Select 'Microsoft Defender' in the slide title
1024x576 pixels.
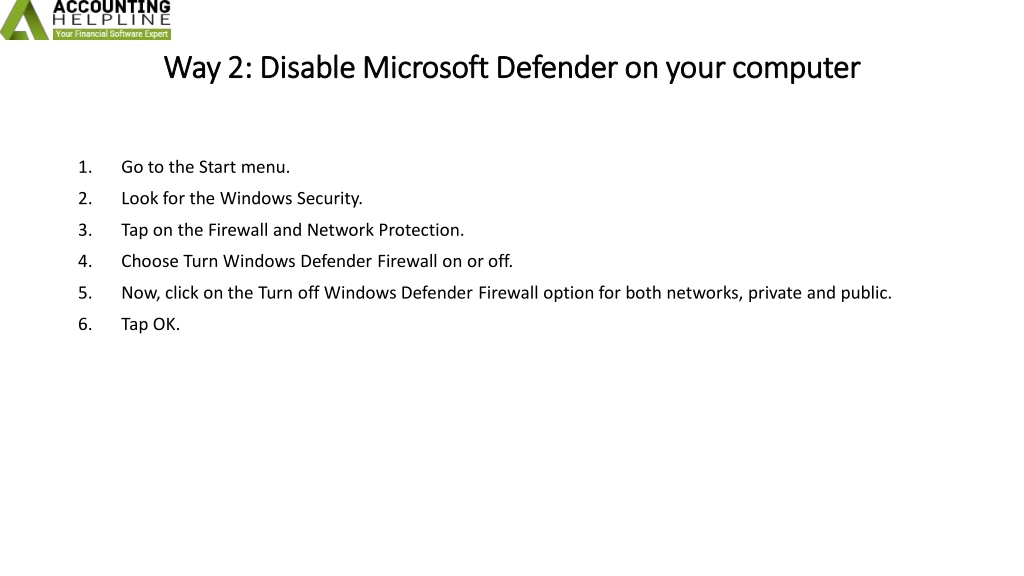click(490, 68)
